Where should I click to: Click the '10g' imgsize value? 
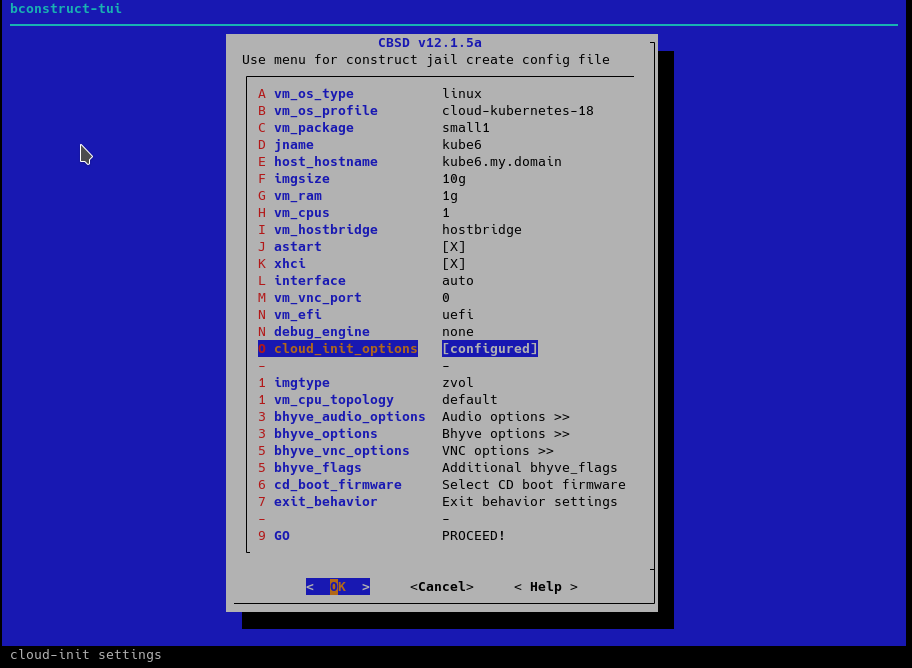tap(454, 179)
